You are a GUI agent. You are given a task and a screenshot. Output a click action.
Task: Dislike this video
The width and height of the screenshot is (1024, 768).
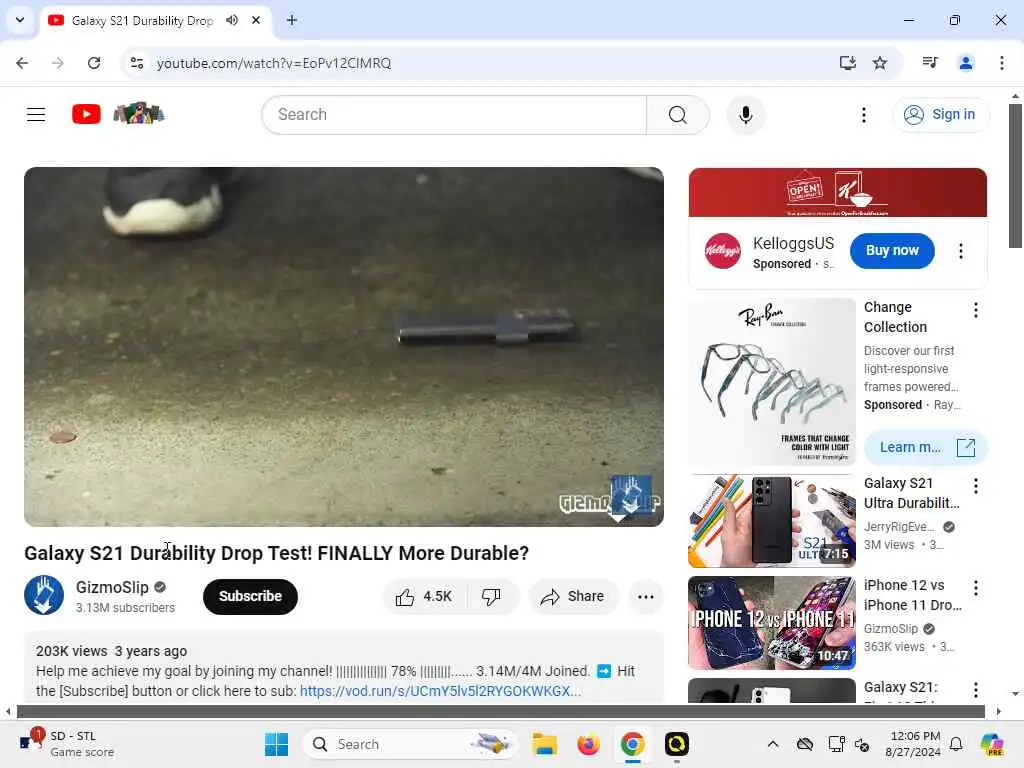pyautogui.click(x=491, y=596)
